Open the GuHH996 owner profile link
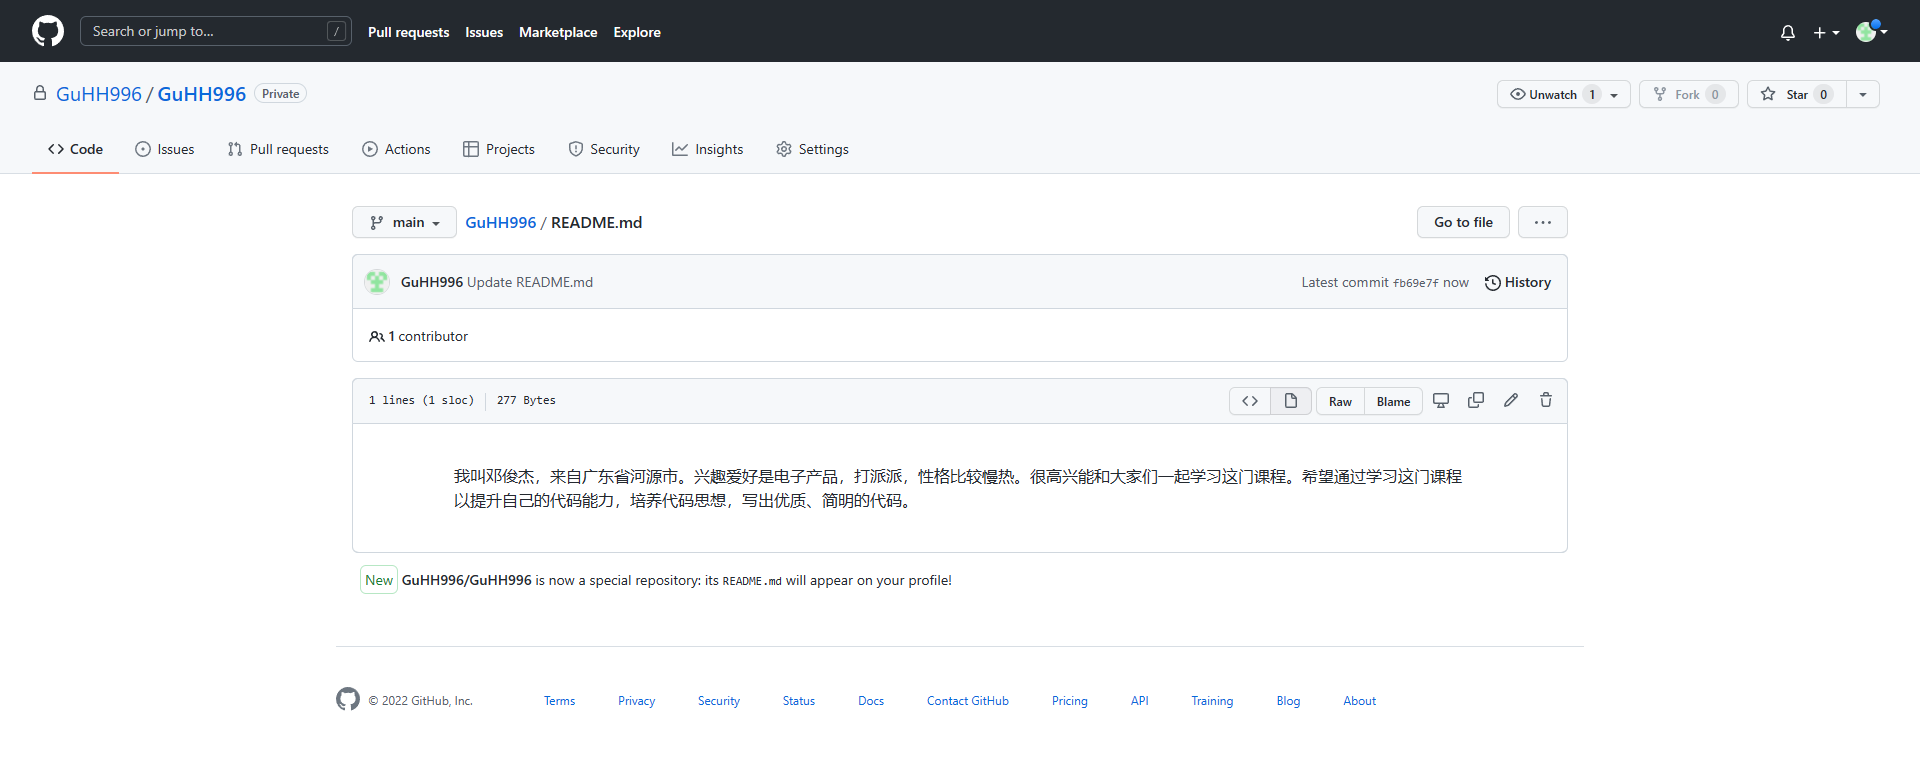The height and width of the screenshot is (778, 1920). click(x=99, y=94)
